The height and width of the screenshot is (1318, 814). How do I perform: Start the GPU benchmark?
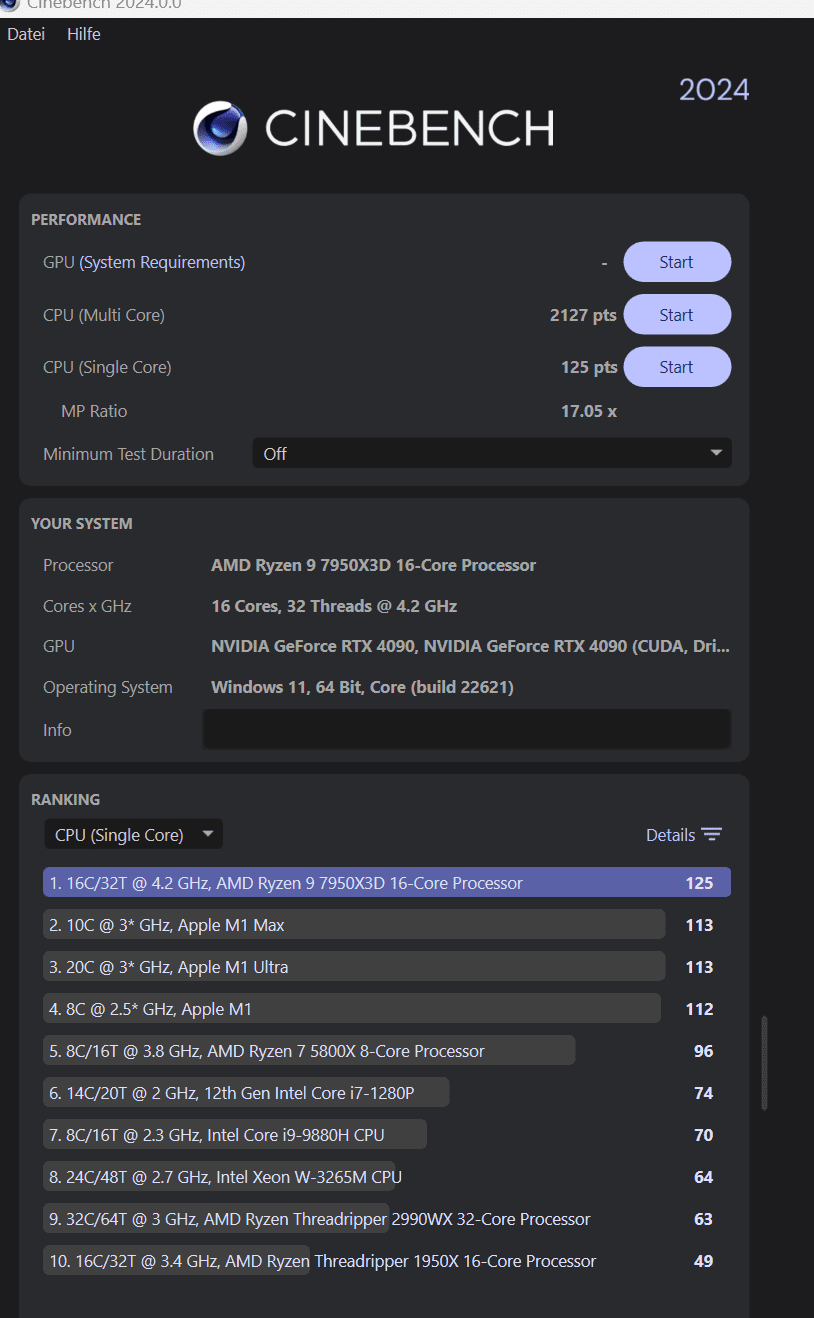677,262
